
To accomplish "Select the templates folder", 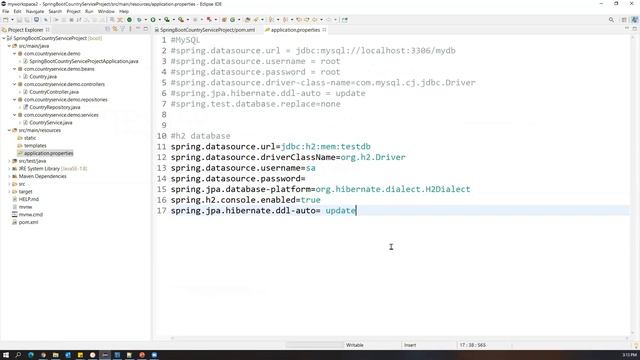I will pos(35,146).
